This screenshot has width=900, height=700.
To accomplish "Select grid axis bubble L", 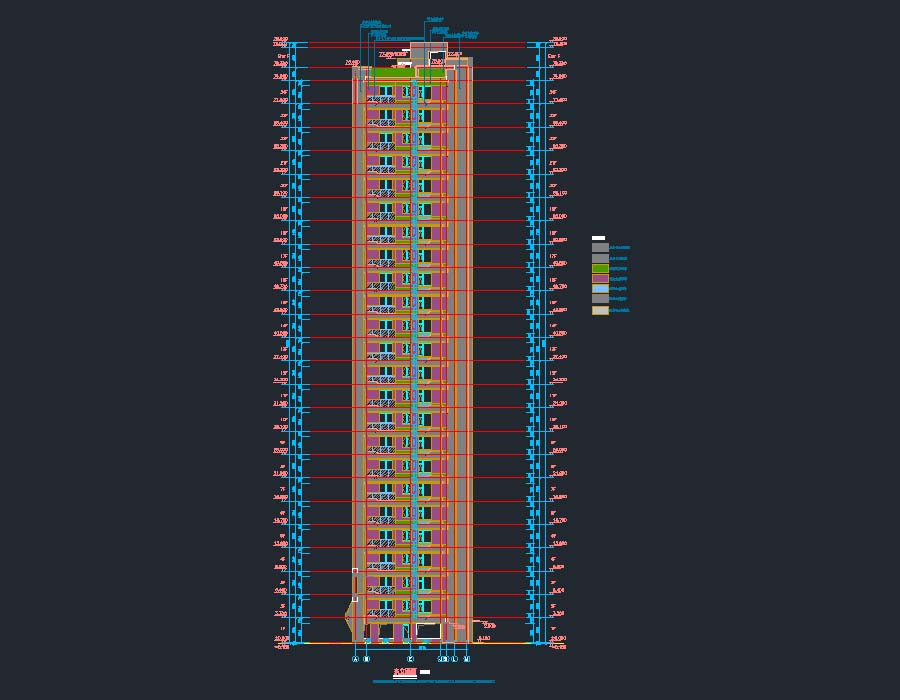I will point(455,659).
